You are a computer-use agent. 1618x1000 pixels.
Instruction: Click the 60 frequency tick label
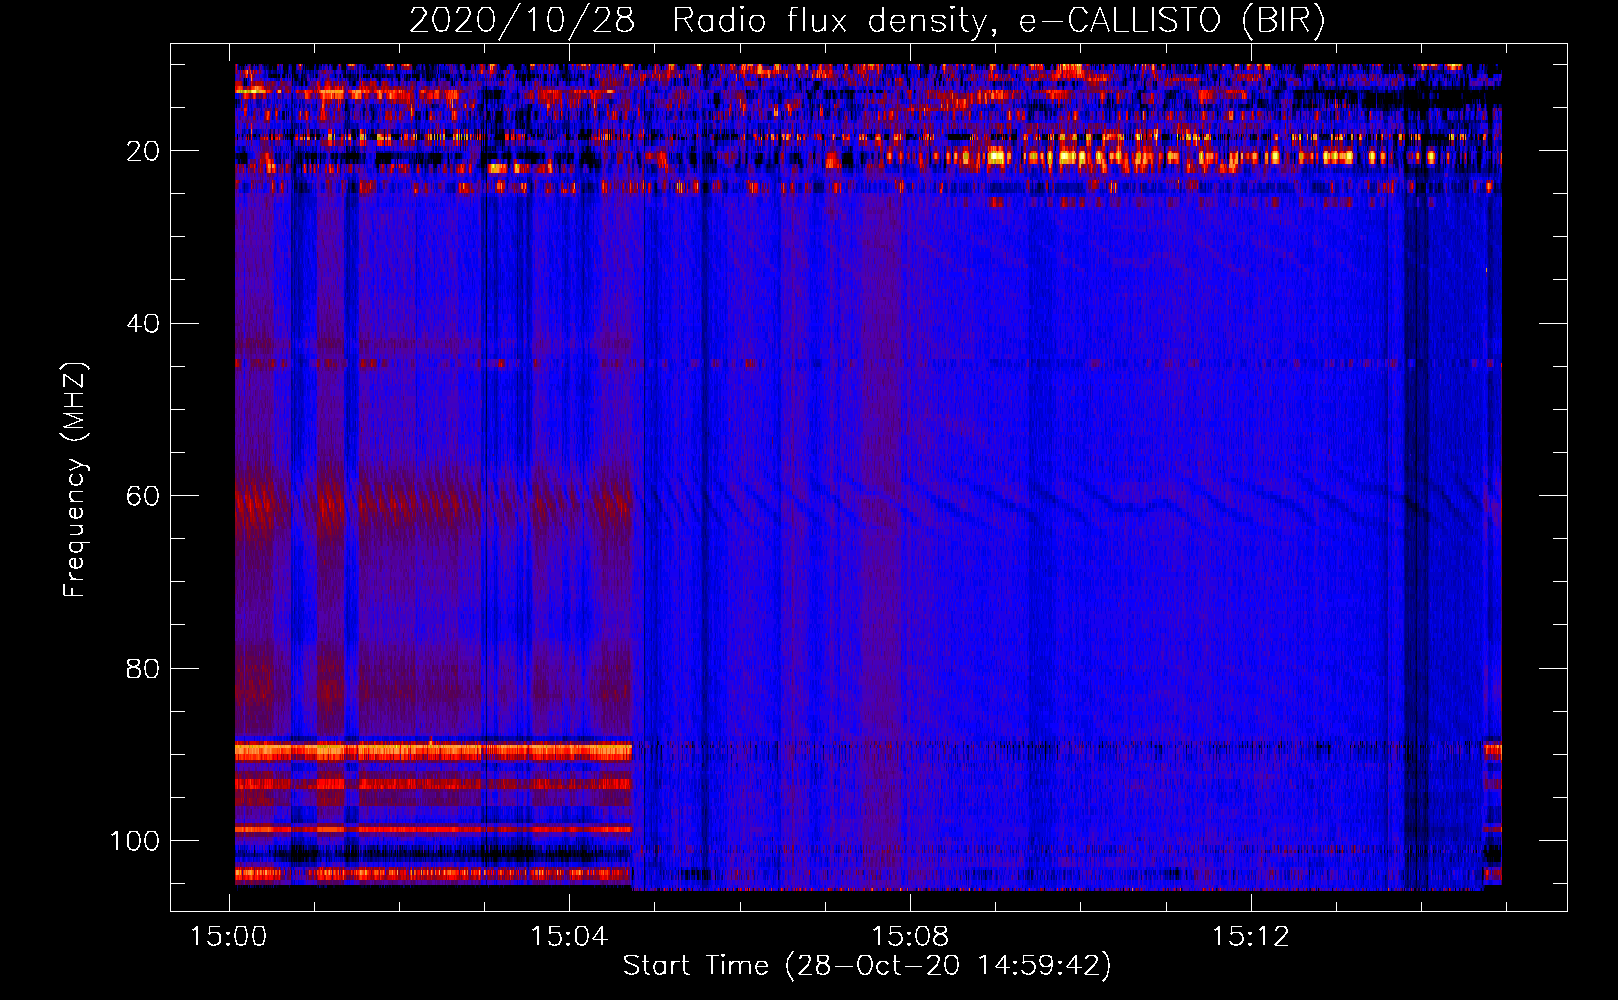[143, 496]
